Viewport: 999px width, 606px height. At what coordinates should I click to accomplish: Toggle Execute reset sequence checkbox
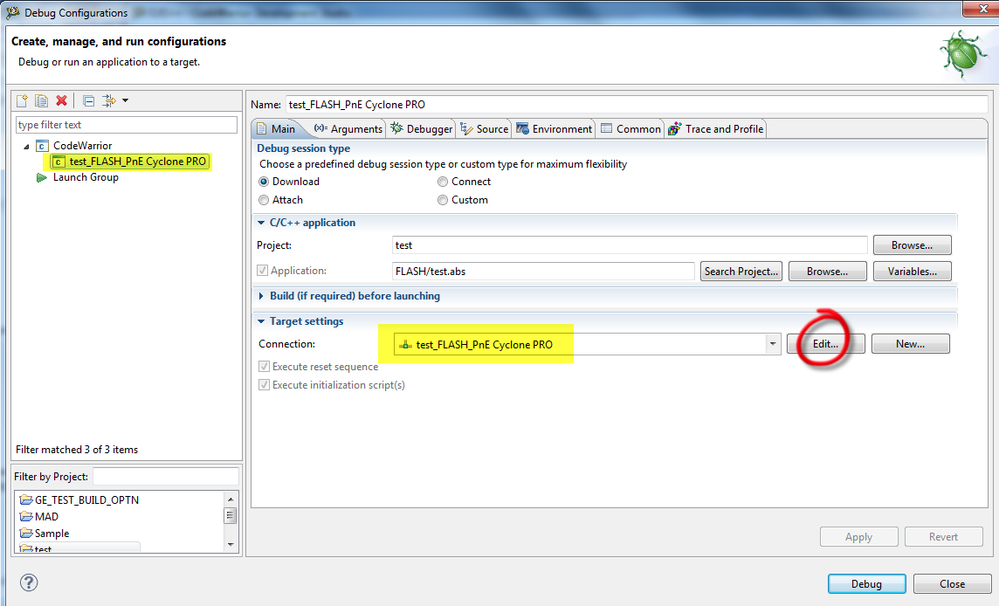264,366
